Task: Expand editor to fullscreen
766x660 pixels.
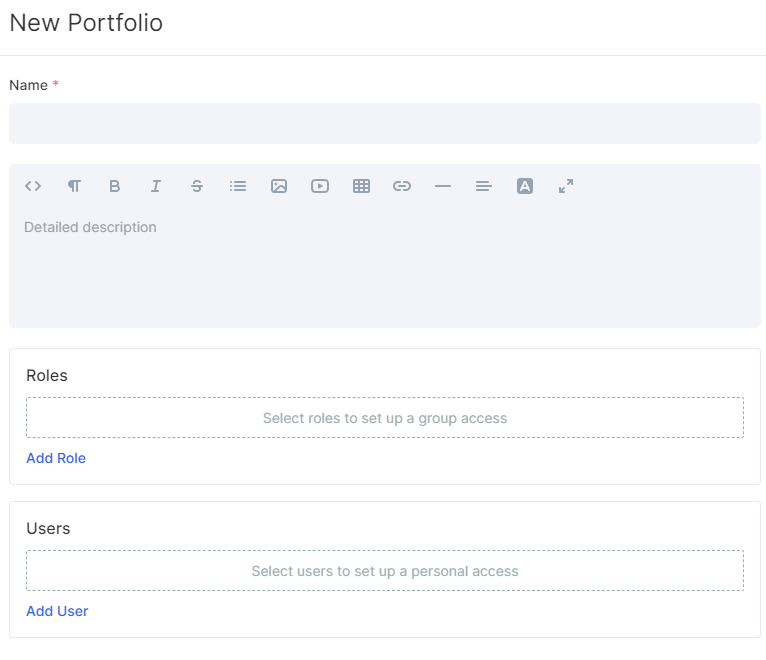Action: pos(566,186)
